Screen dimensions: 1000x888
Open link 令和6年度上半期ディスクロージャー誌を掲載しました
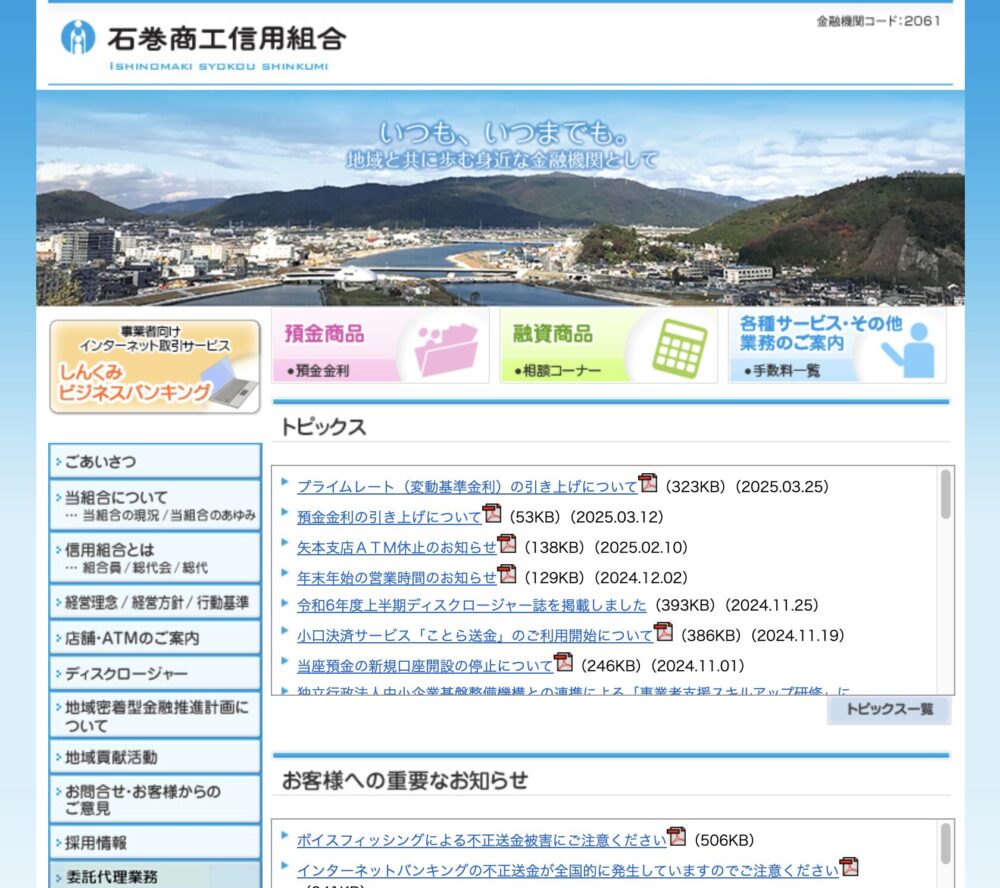(471, 605)
